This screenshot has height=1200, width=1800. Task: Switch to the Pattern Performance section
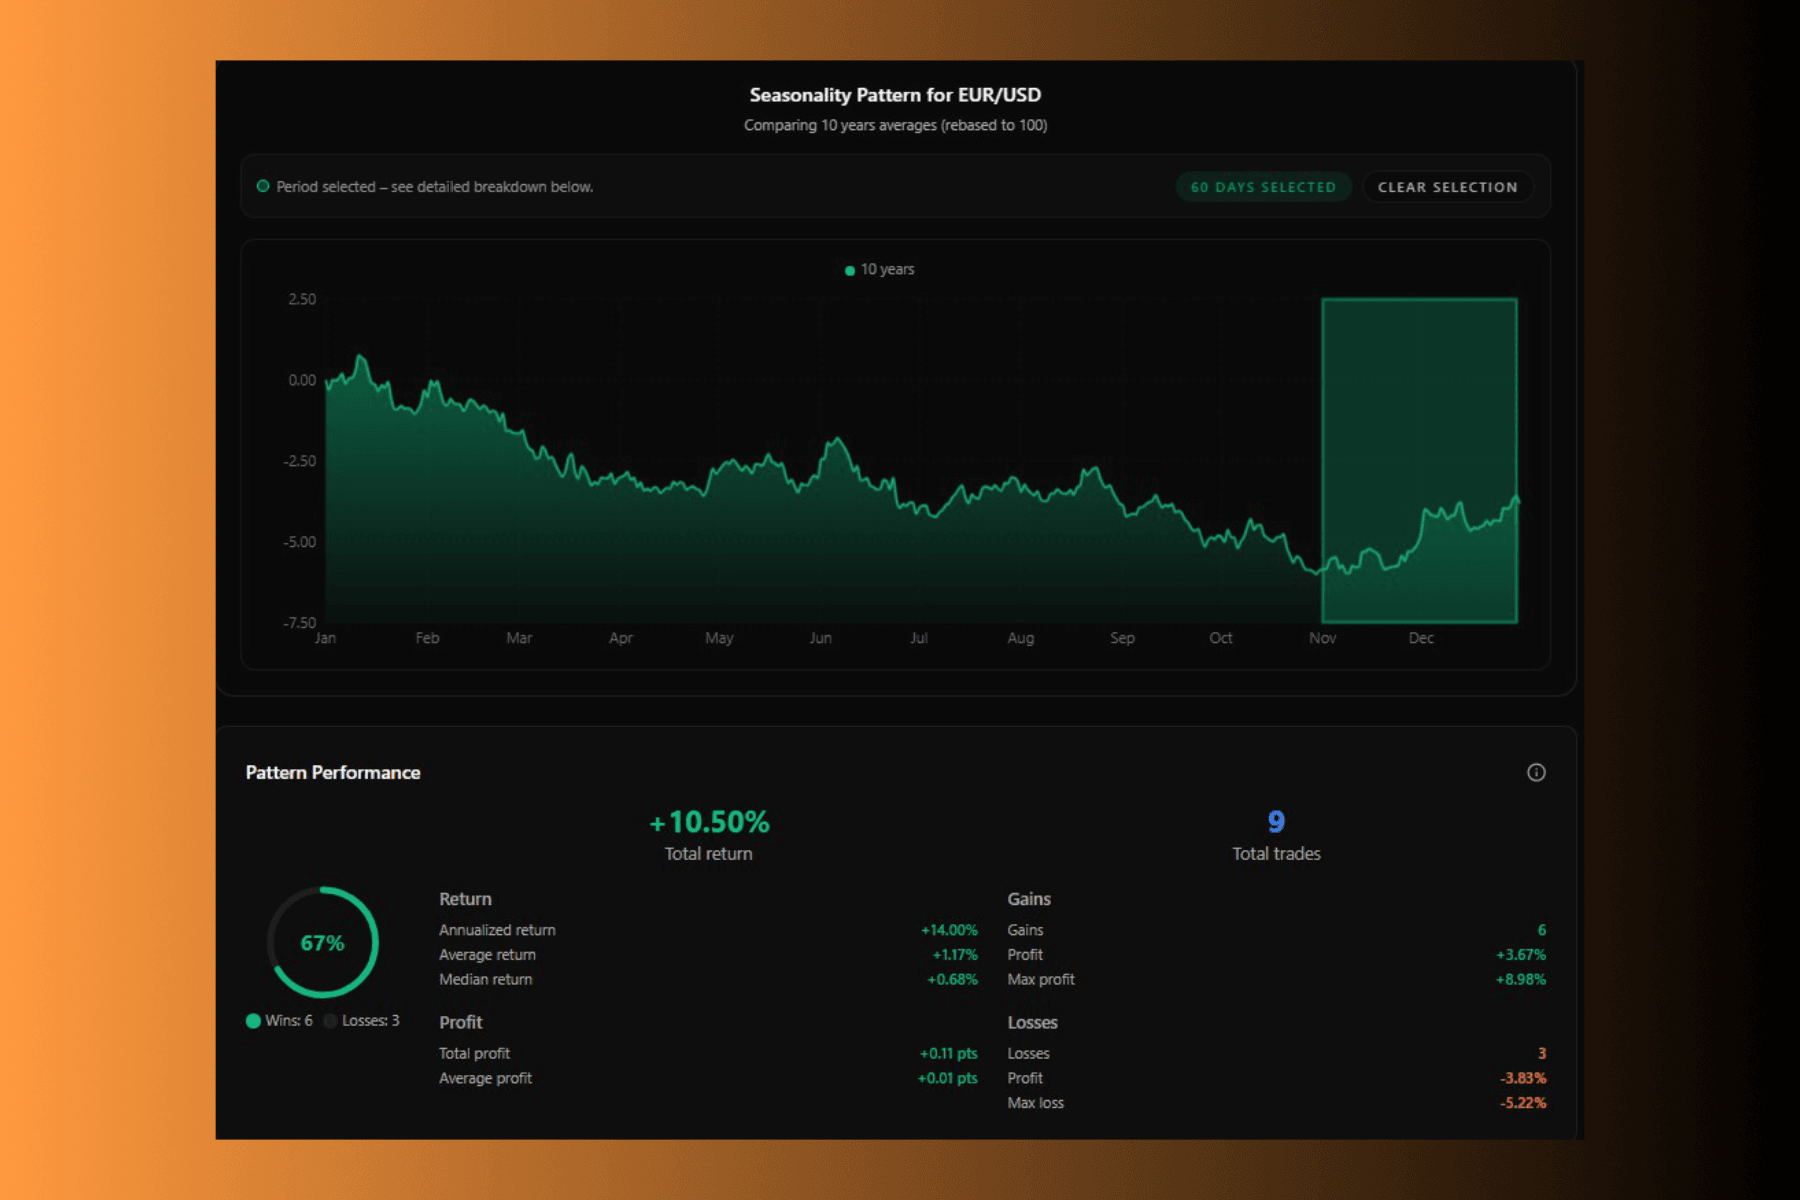coord(333,772)
